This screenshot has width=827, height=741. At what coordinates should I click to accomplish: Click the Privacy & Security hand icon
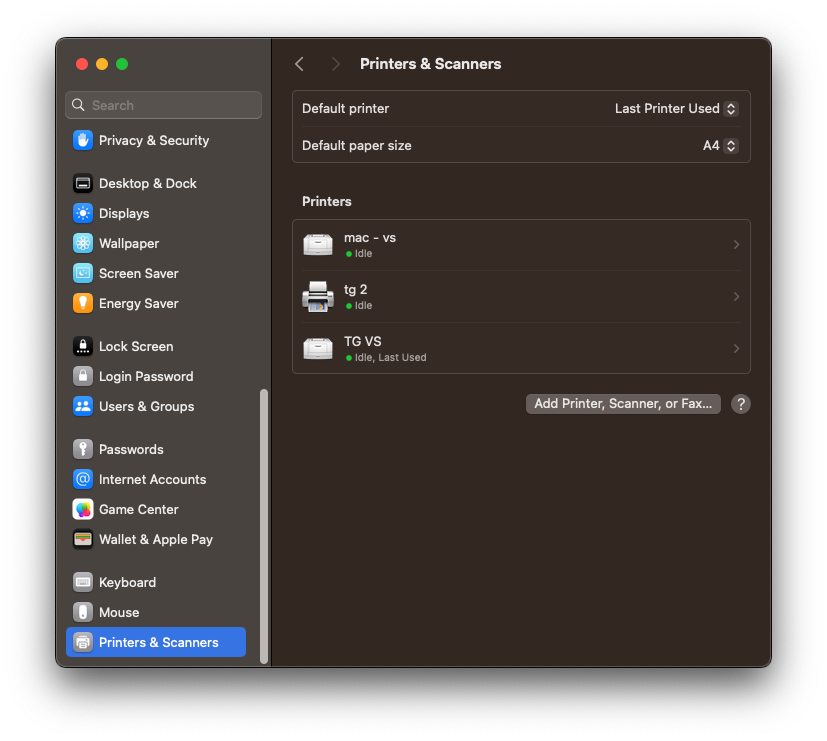[83, 140]
